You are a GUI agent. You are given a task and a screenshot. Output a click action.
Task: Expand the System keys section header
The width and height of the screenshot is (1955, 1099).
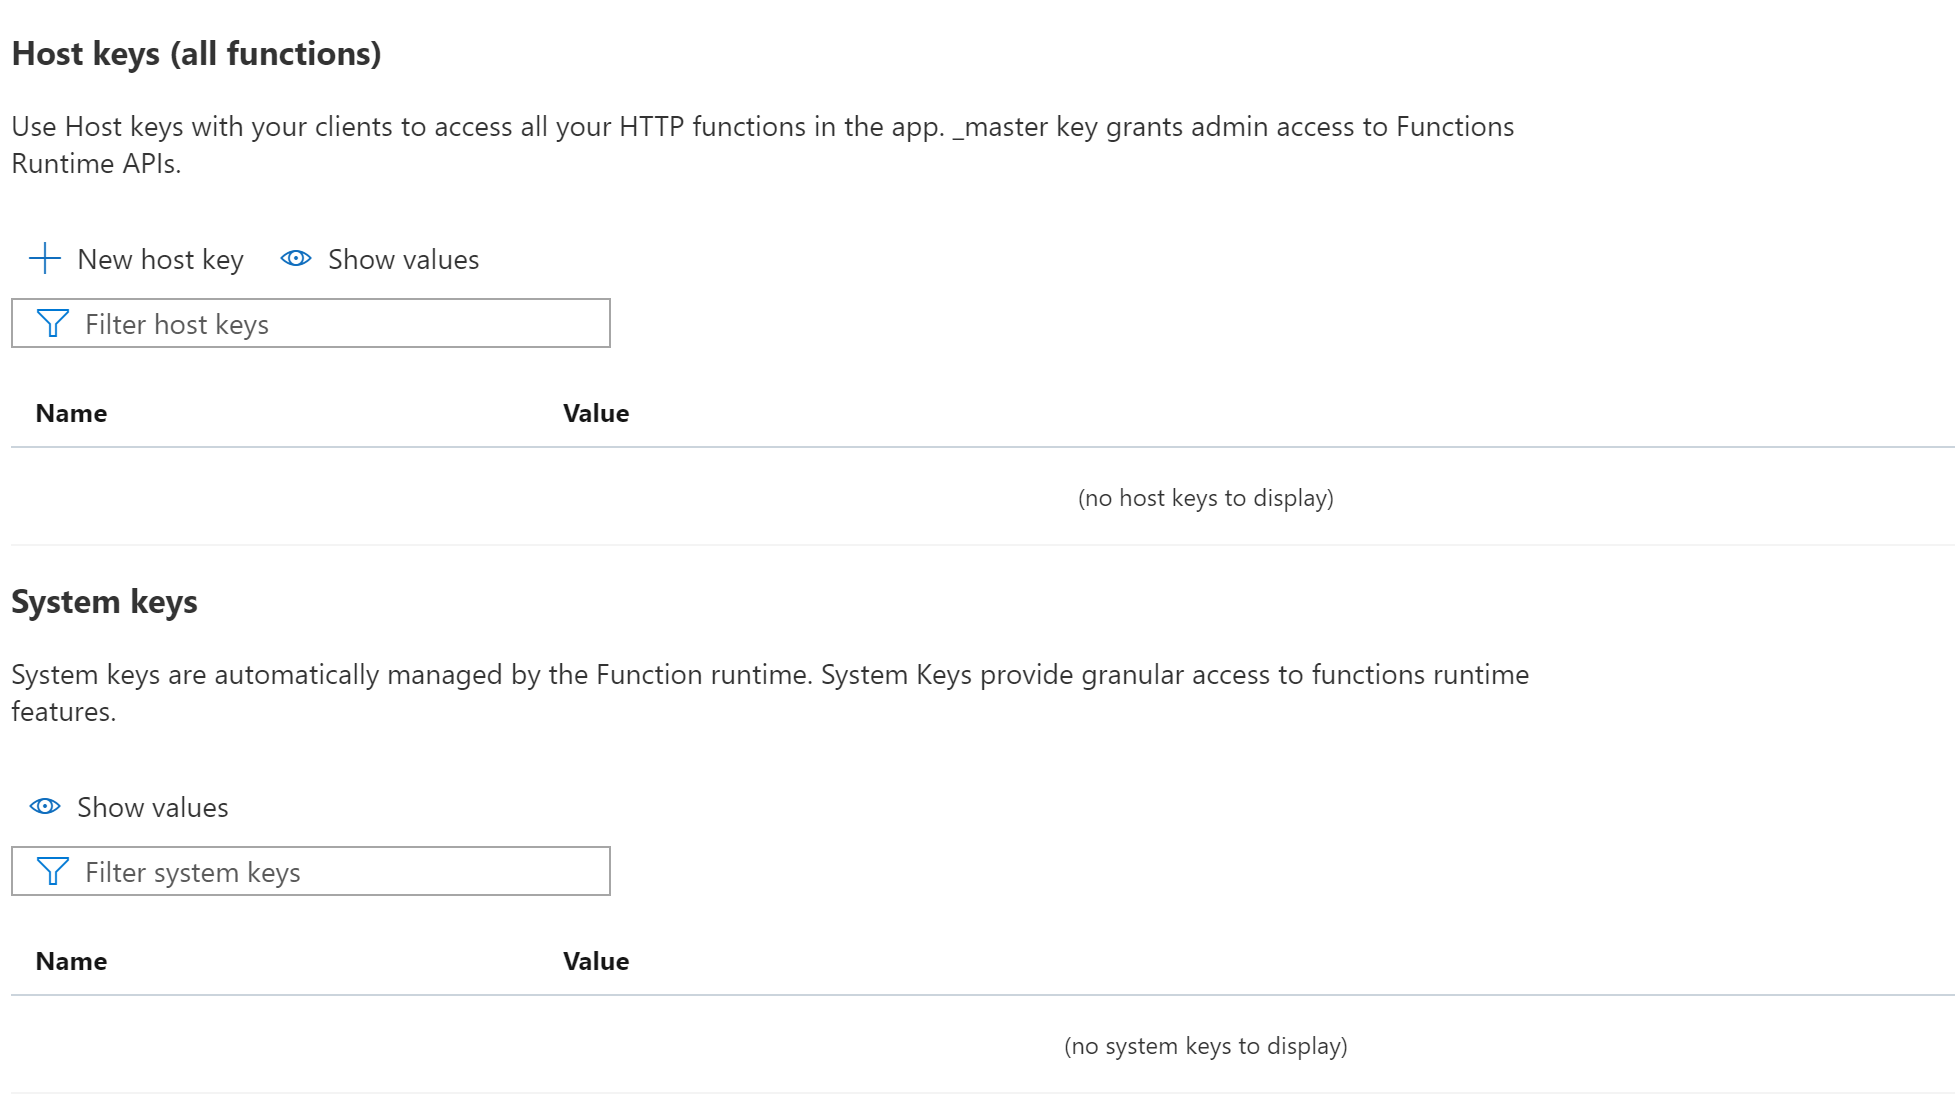(x=105, y=601)
